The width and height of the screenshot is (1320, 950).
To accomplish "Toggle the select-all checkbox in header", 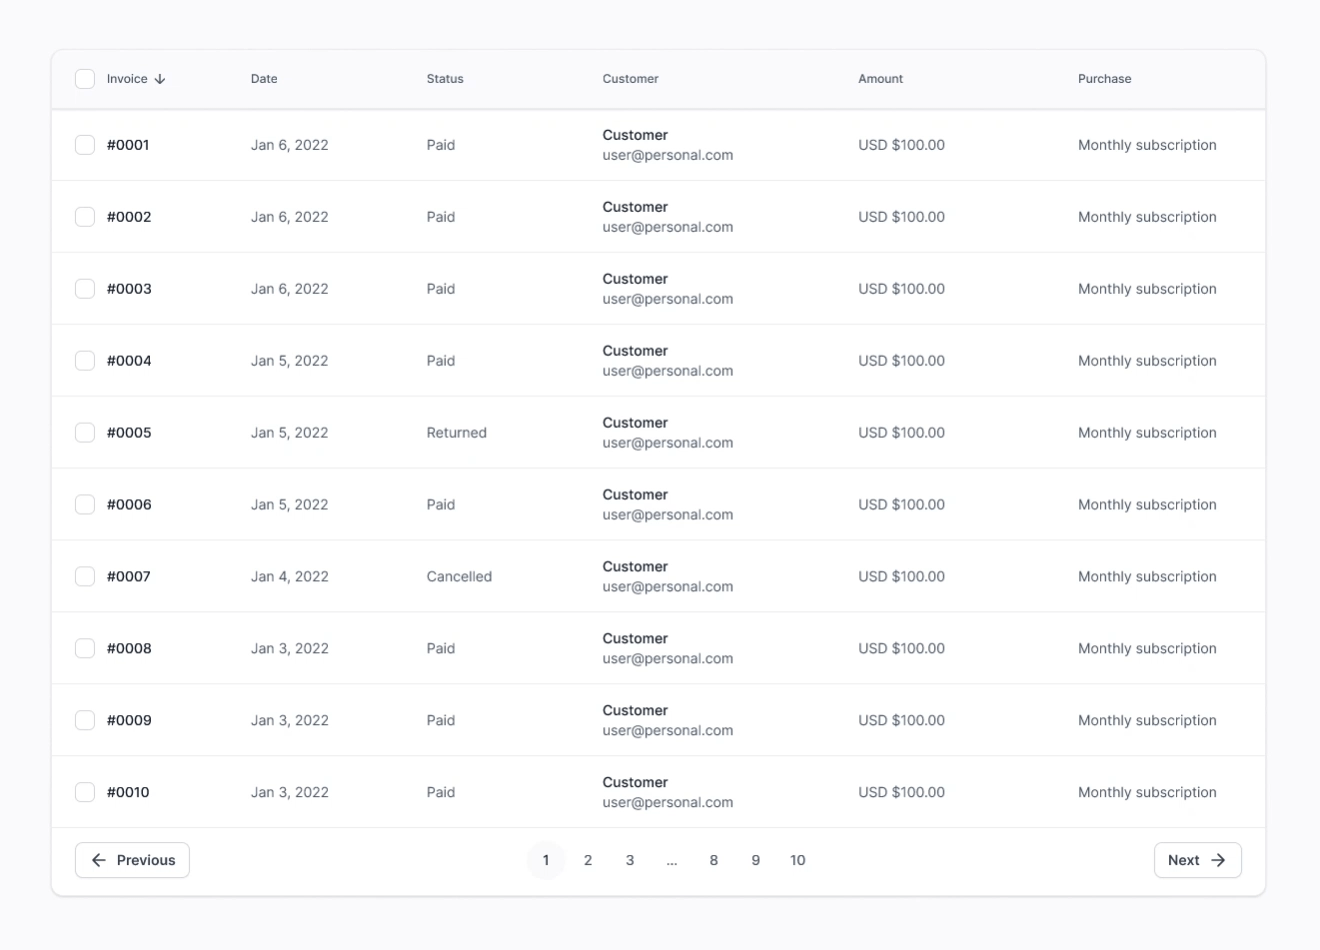I will [x=85, y=79].
